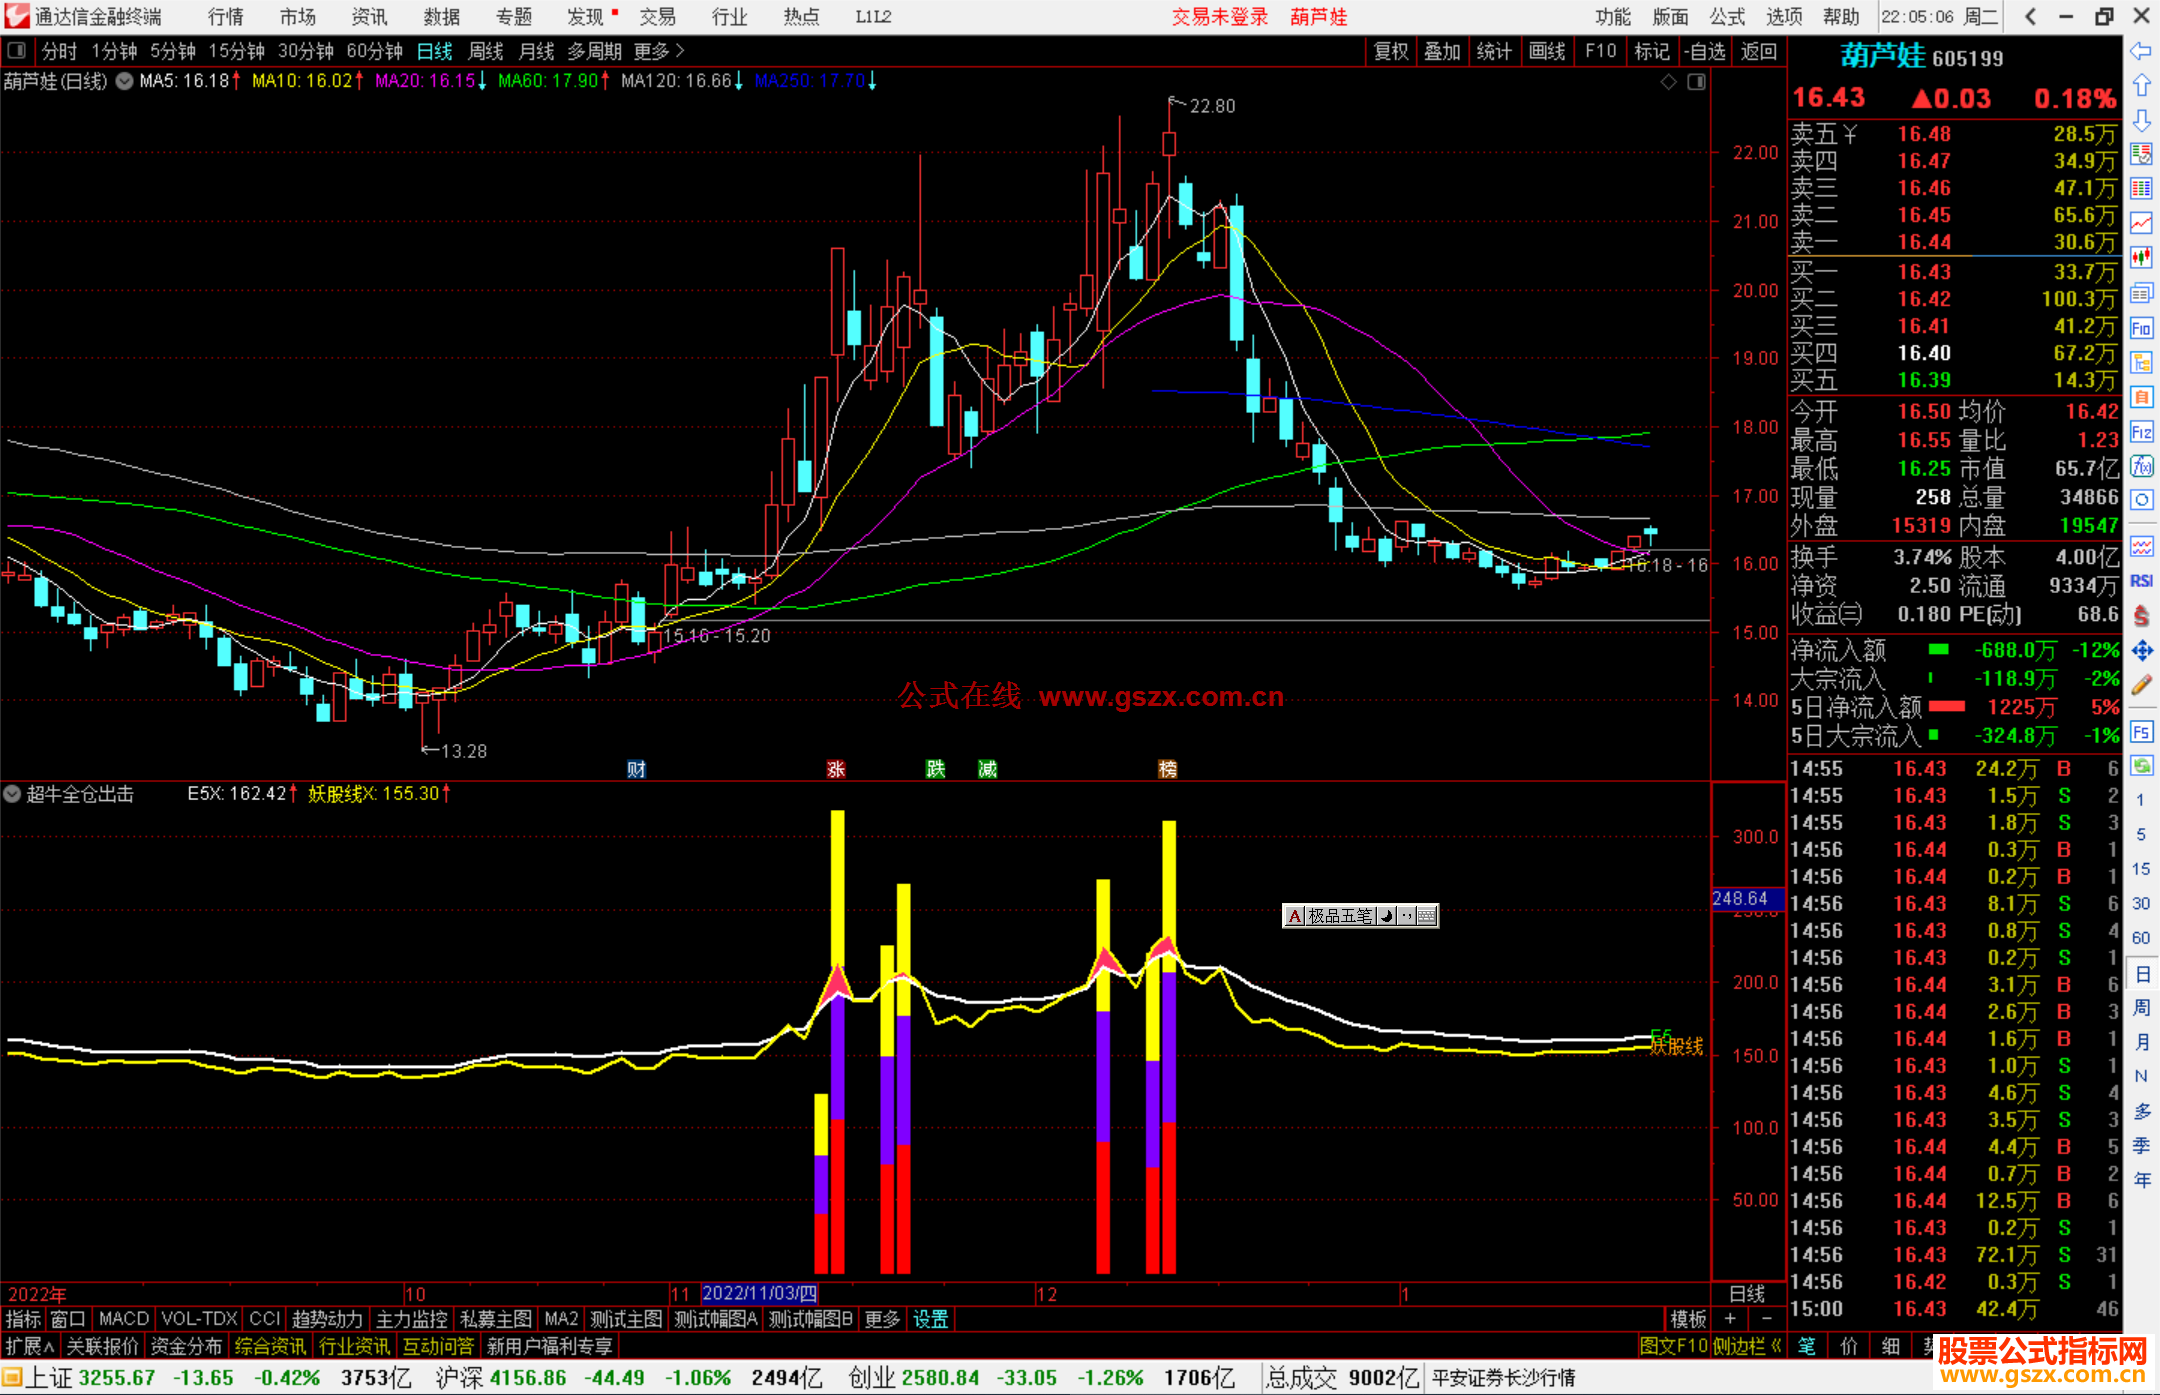Viewport: 2160px width, 1395px height.
Task: Click the 2022/11/03 date marker on timeline
Action: click(759, 1293)
